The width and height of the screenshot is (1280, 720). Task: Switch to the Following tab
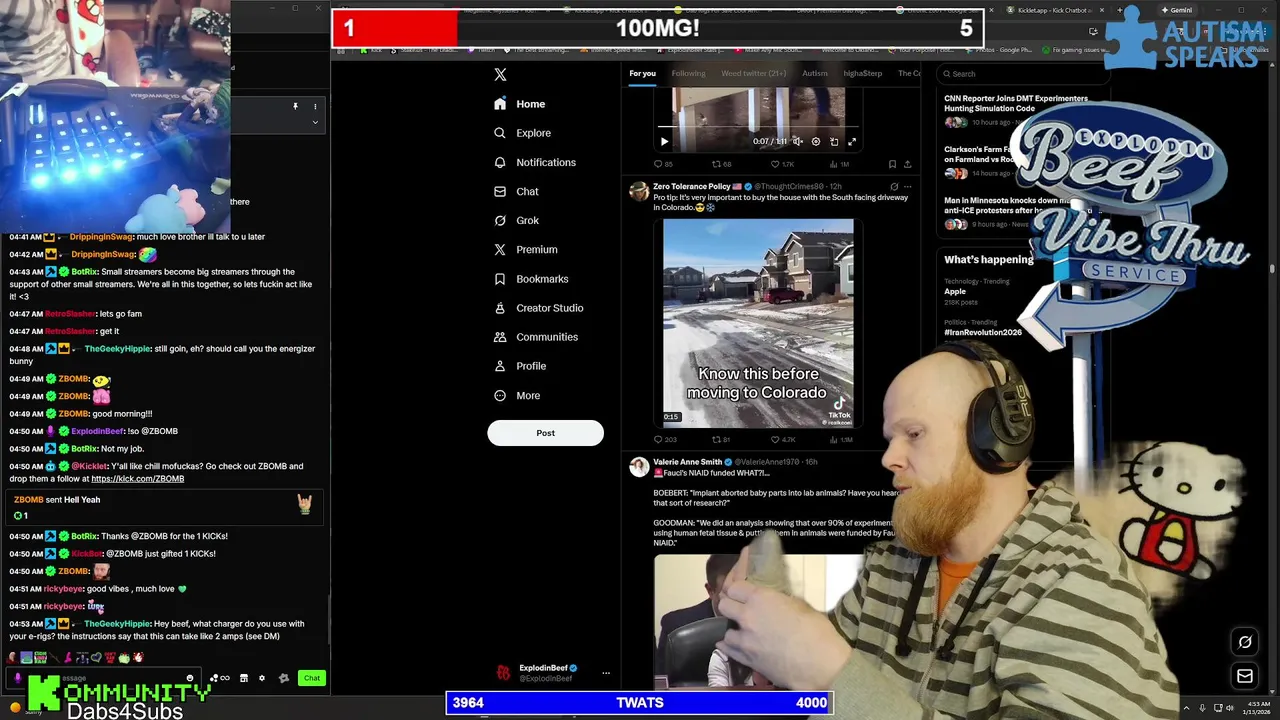click(x=688, y=73)
